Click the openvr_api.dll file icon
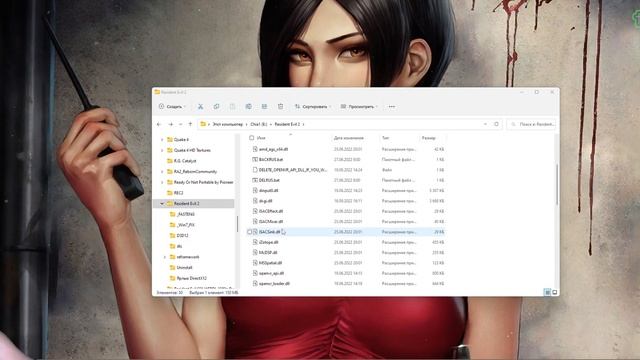 [x=255, y=273]
